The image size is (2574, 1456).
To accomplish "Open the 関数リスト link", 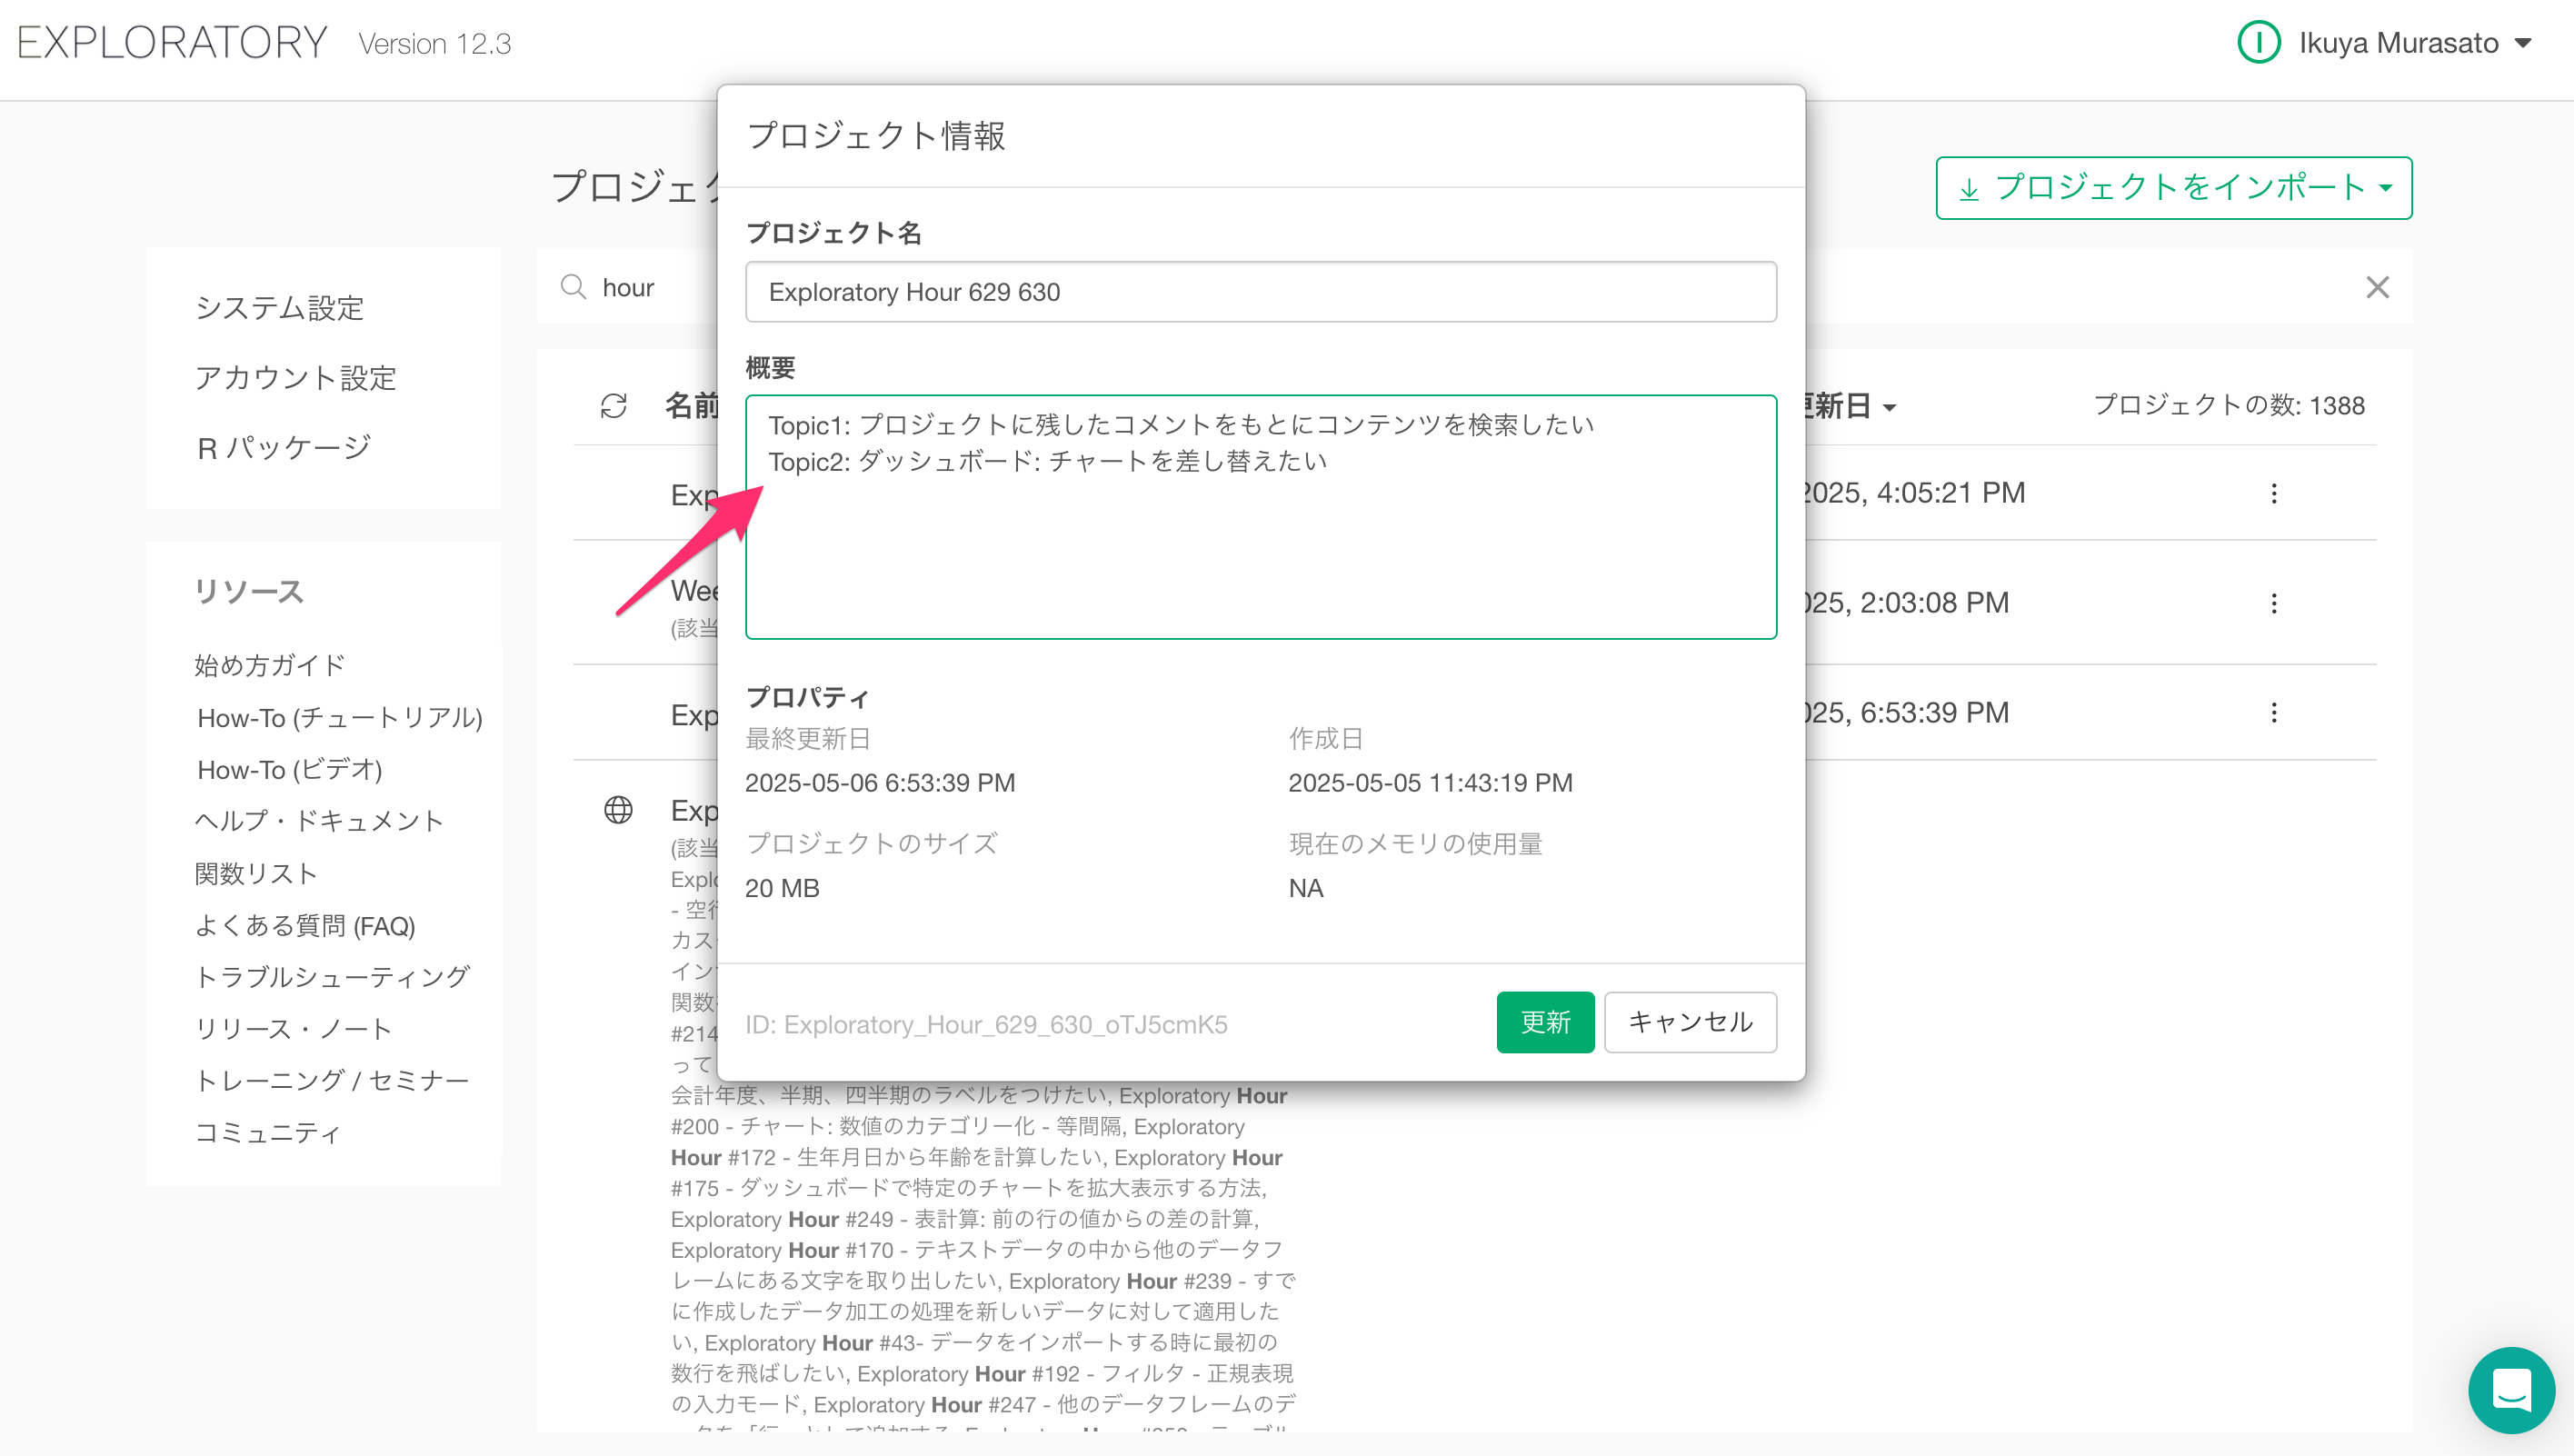I will coord(256,873).
